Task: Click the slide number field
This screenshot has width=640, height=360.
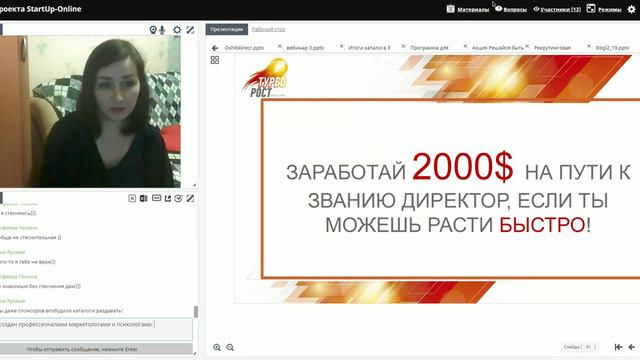Action: click(x=588, y=347)
